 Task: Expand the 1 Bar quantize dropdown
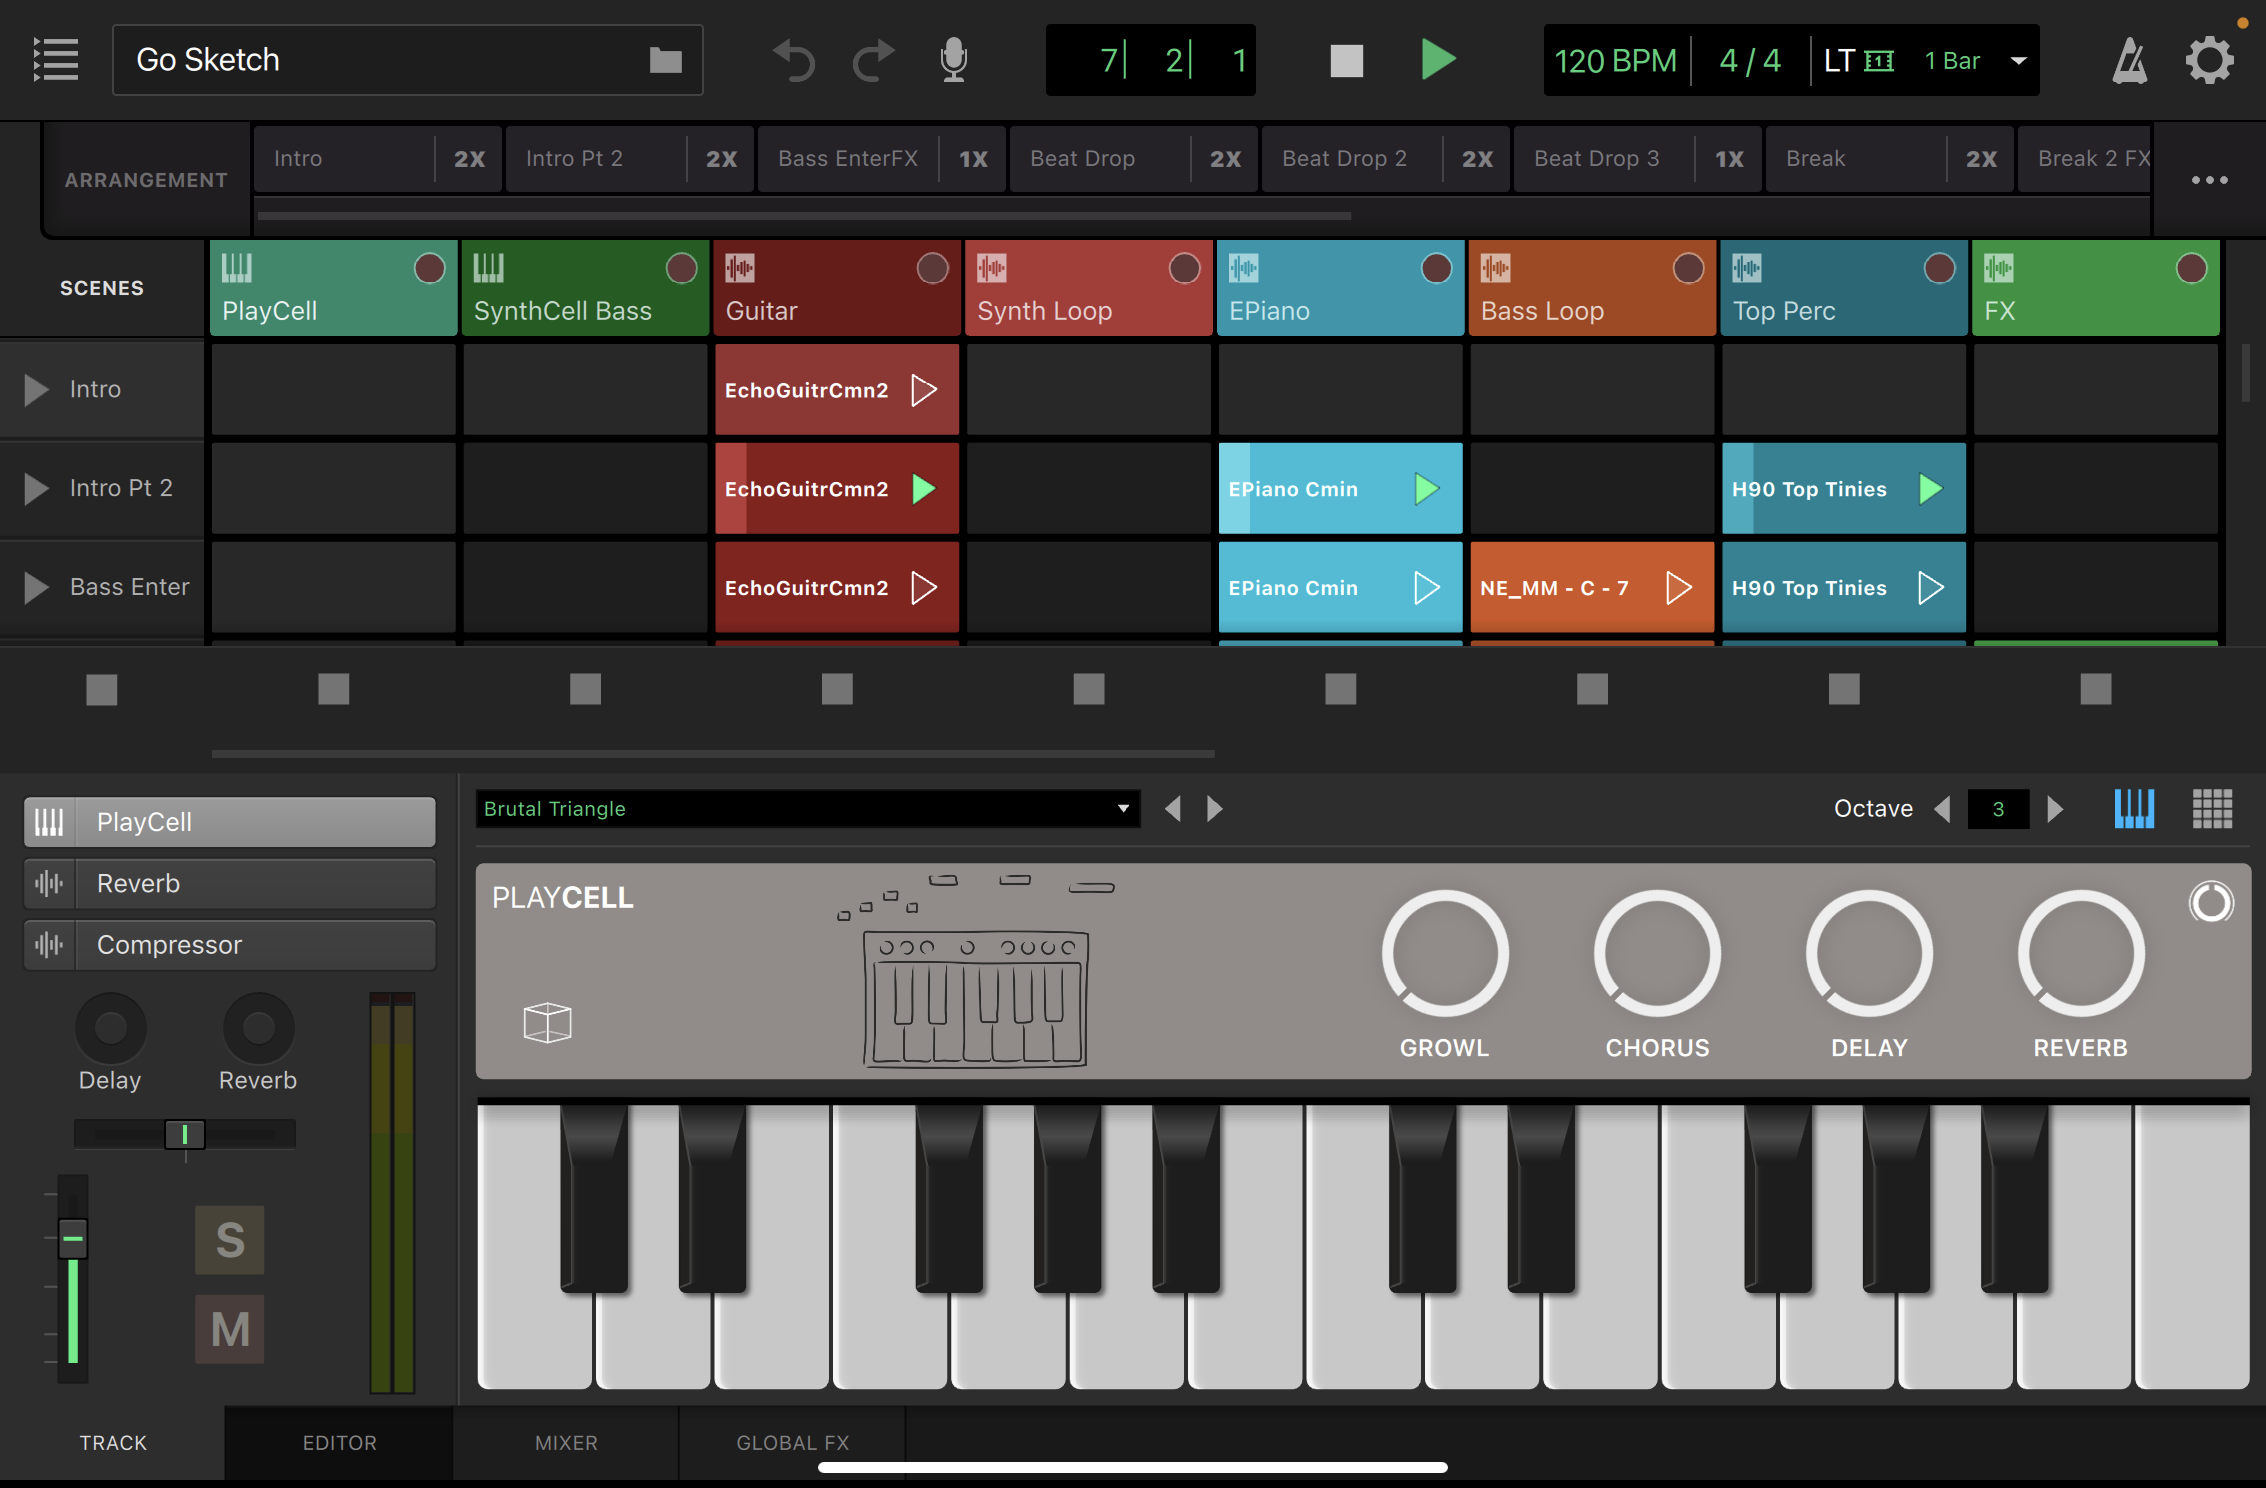(x=2018, y=61)
